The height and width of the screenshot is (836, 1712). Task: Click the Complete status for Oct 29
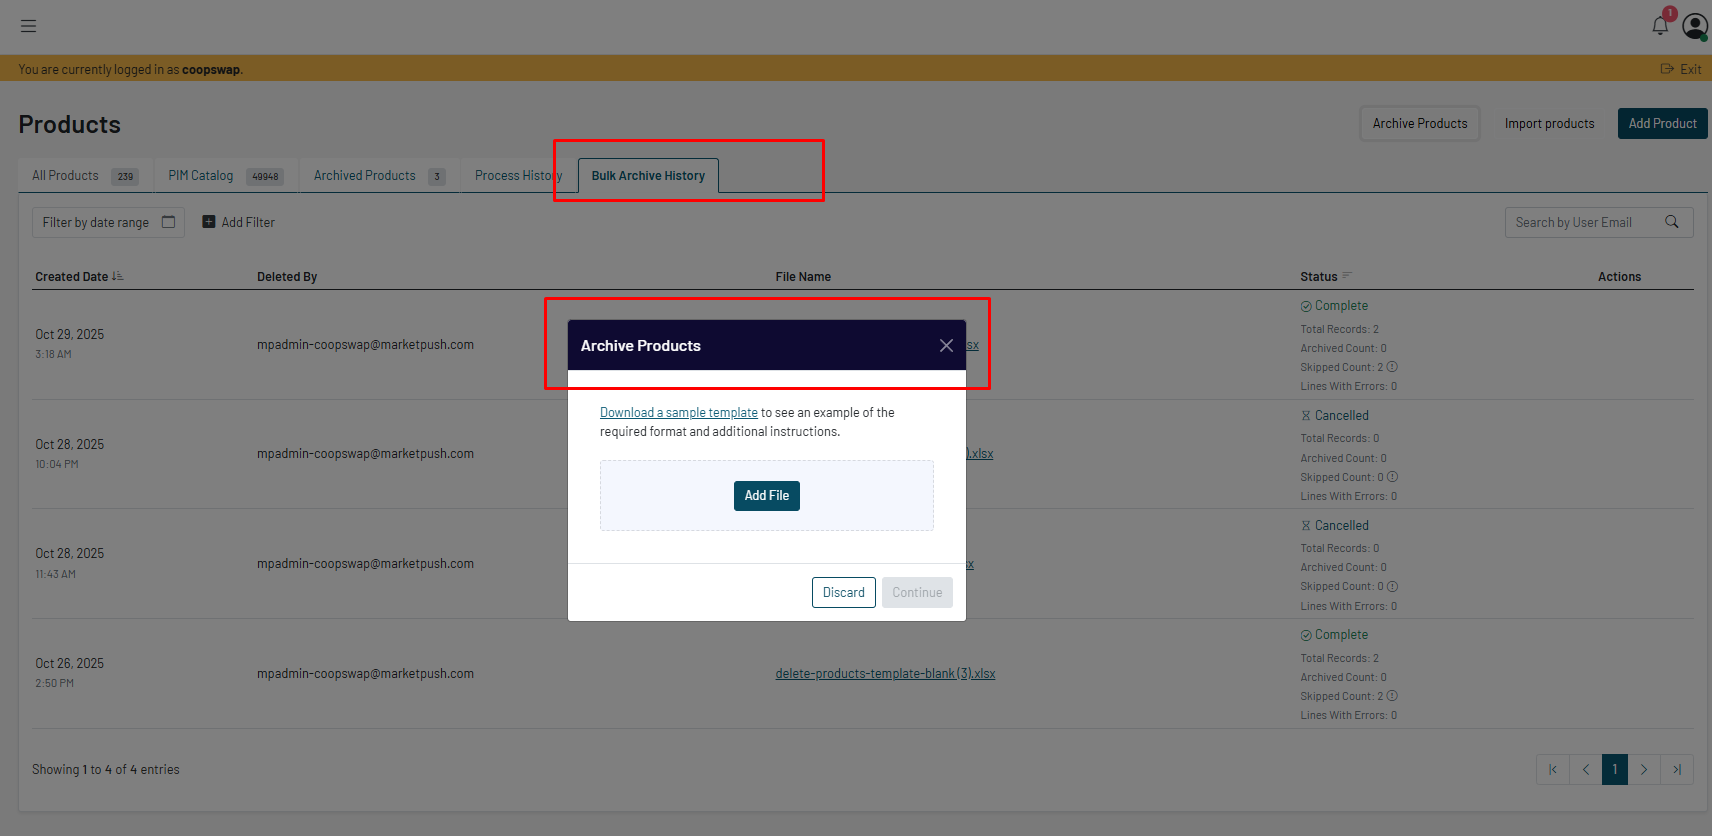click(x=1334, y=306)
